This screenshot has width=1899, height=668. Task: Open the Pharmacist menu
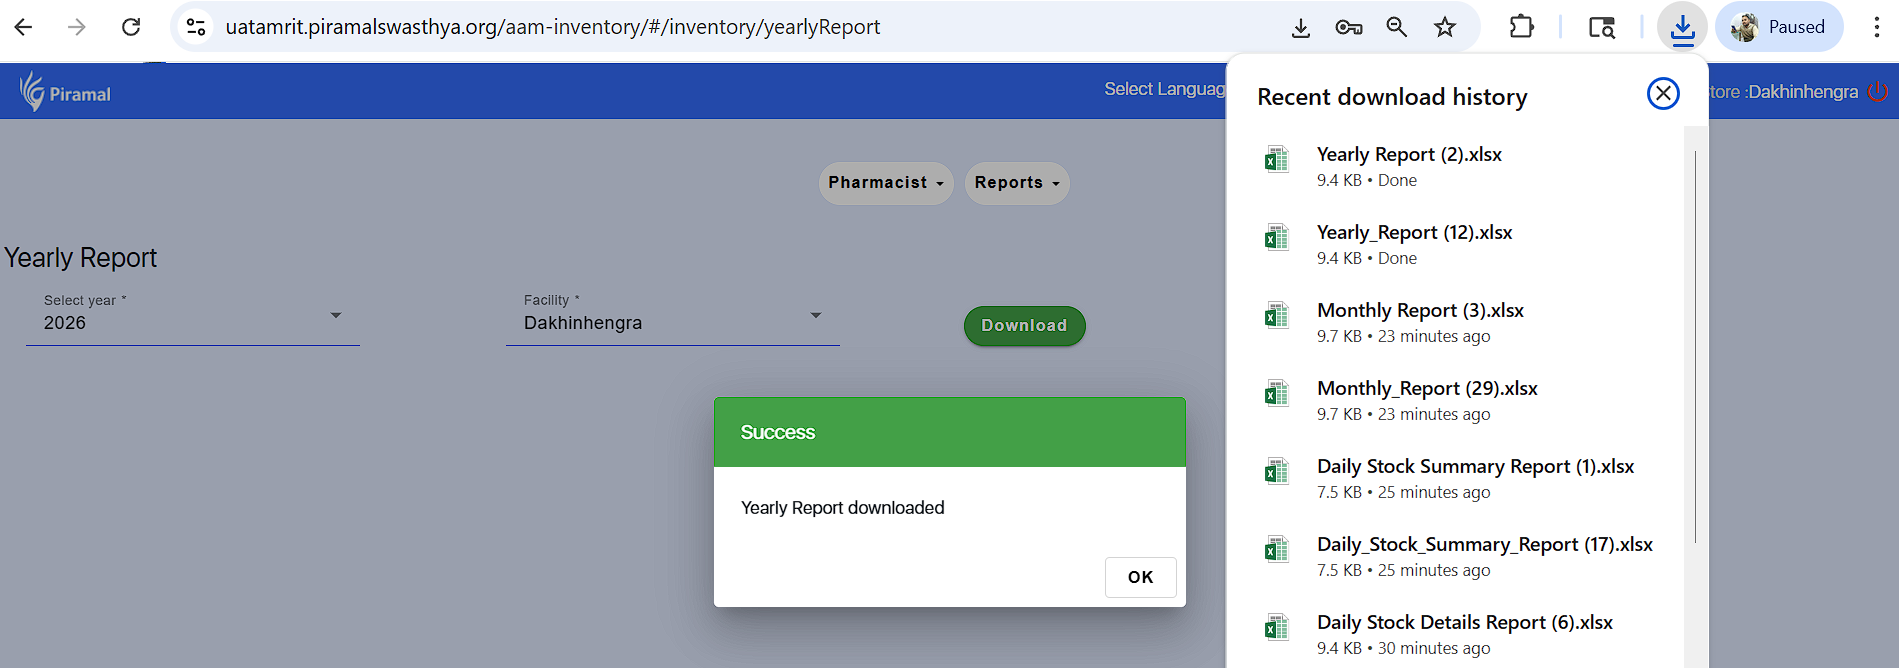point(885,183)
